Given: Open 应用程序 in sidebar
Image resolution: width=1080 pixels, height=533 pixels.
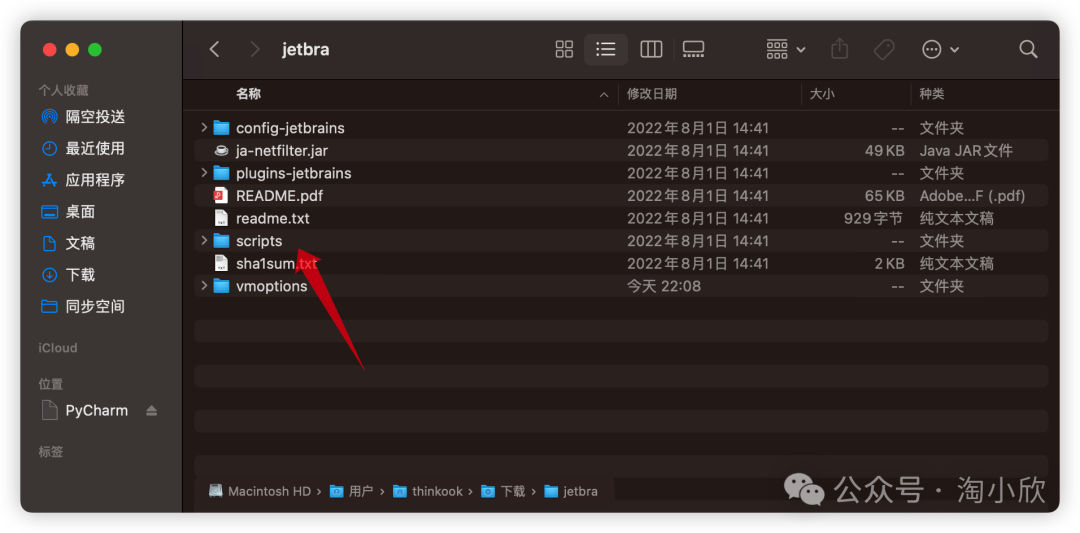Looking at the screenshot, I should pyautogui.click(x=83, y=180).
